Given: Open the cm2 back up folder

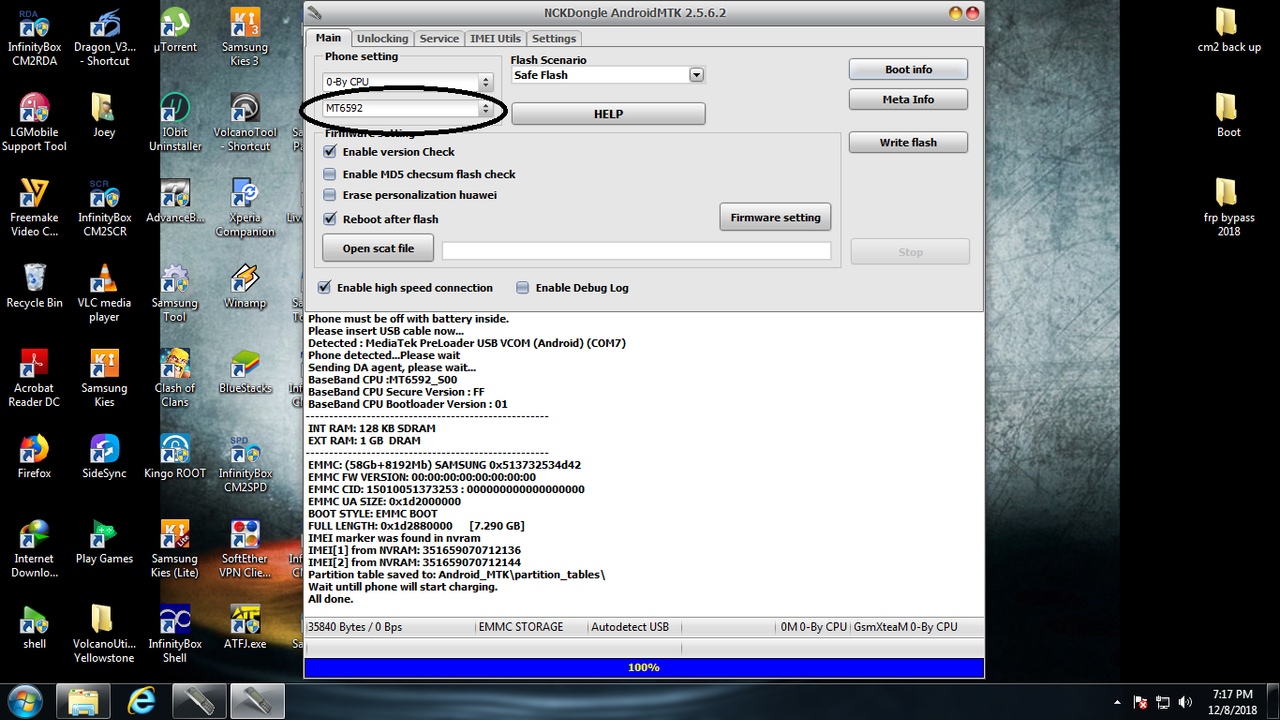Looking at the screenshot, I should (1229, 32).
